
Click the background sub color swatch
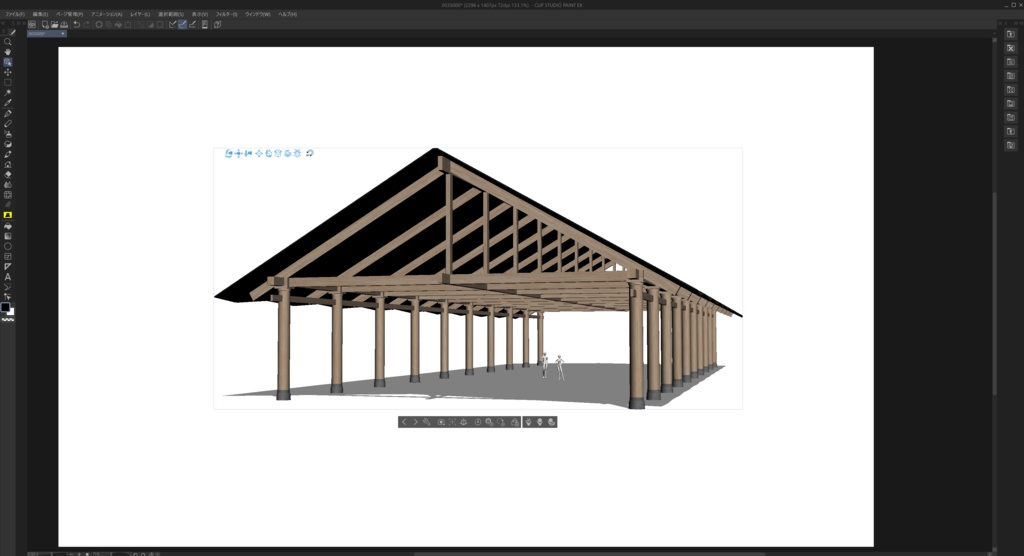coord(11,312)
